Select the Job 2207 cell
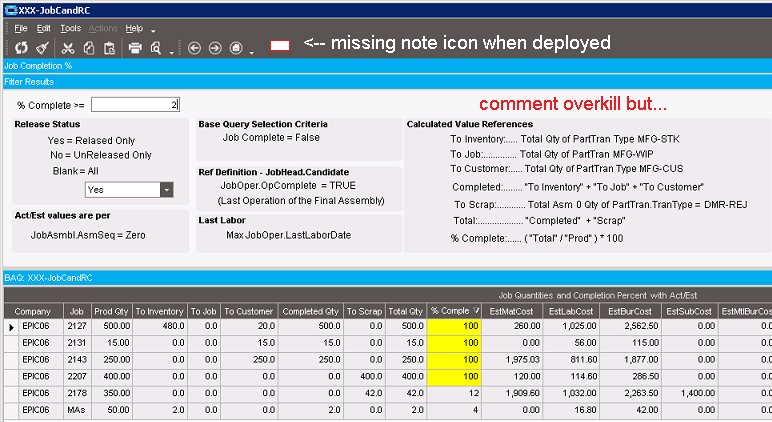The height and width of the screenshot is (422, 772). pyautogui.click(x=77, y=377)
